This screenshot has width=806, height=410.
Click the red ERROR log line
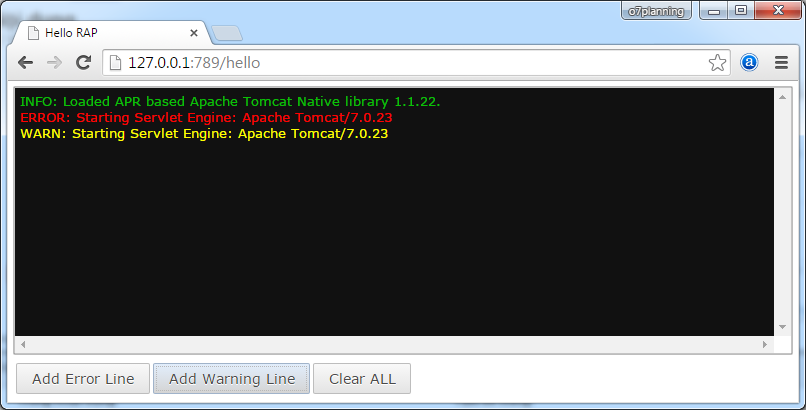click(x=206, y=118)
